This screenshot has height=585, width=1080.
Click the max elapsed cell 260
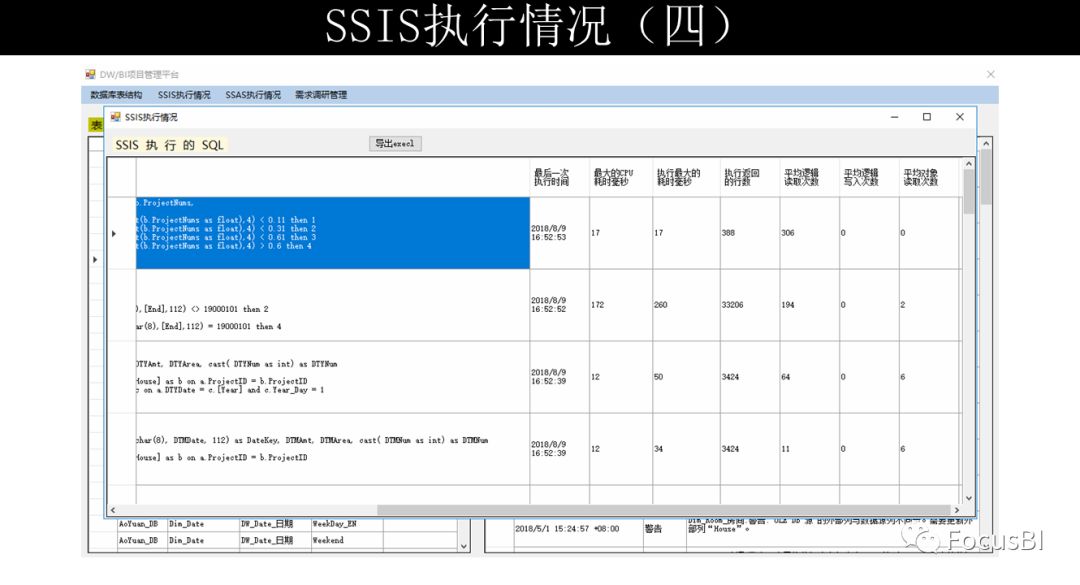(686, 305)
